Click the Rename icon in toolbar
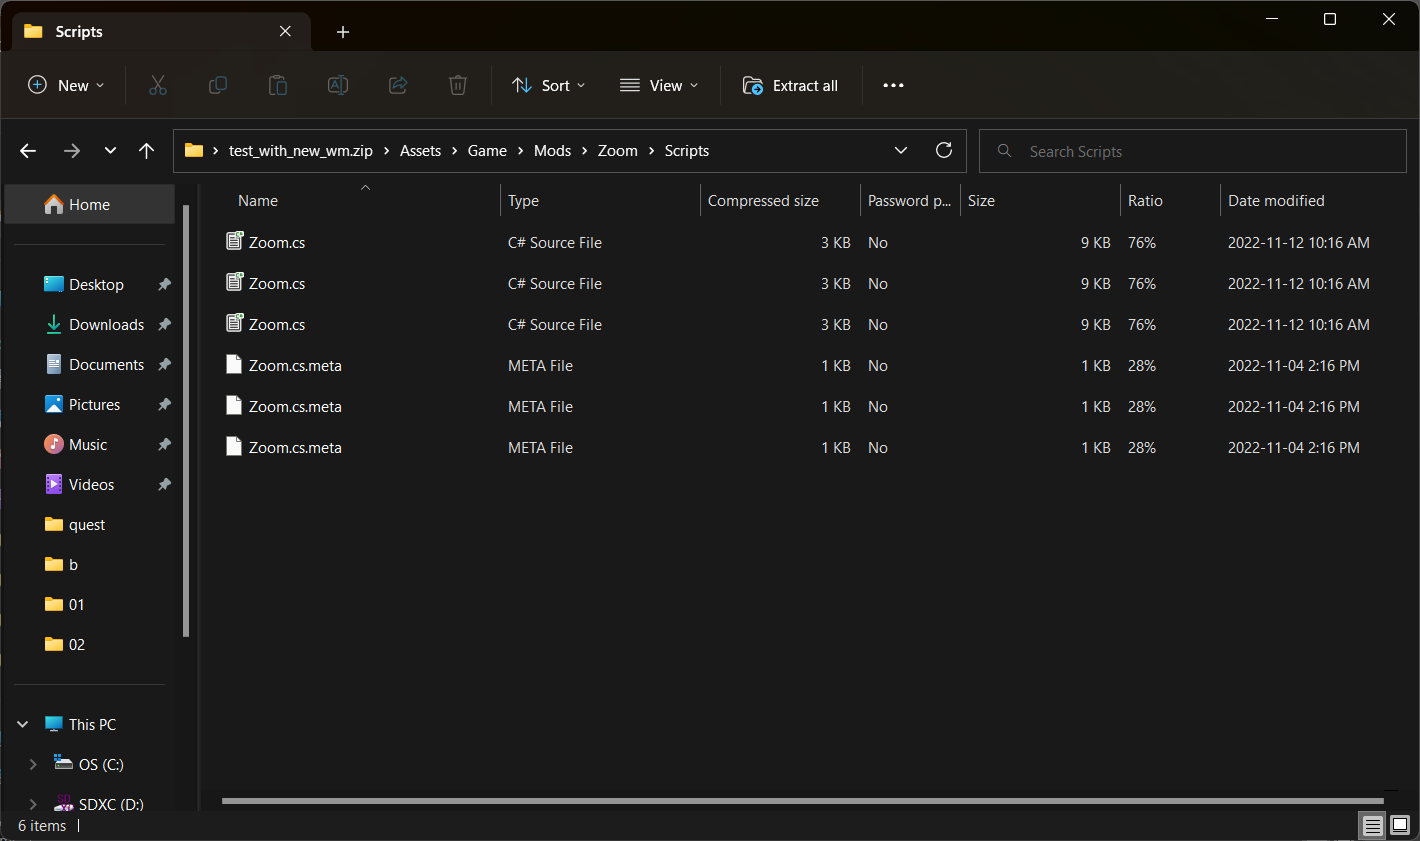The width and height of the screenshot is (1420, 841). point(338,86)
